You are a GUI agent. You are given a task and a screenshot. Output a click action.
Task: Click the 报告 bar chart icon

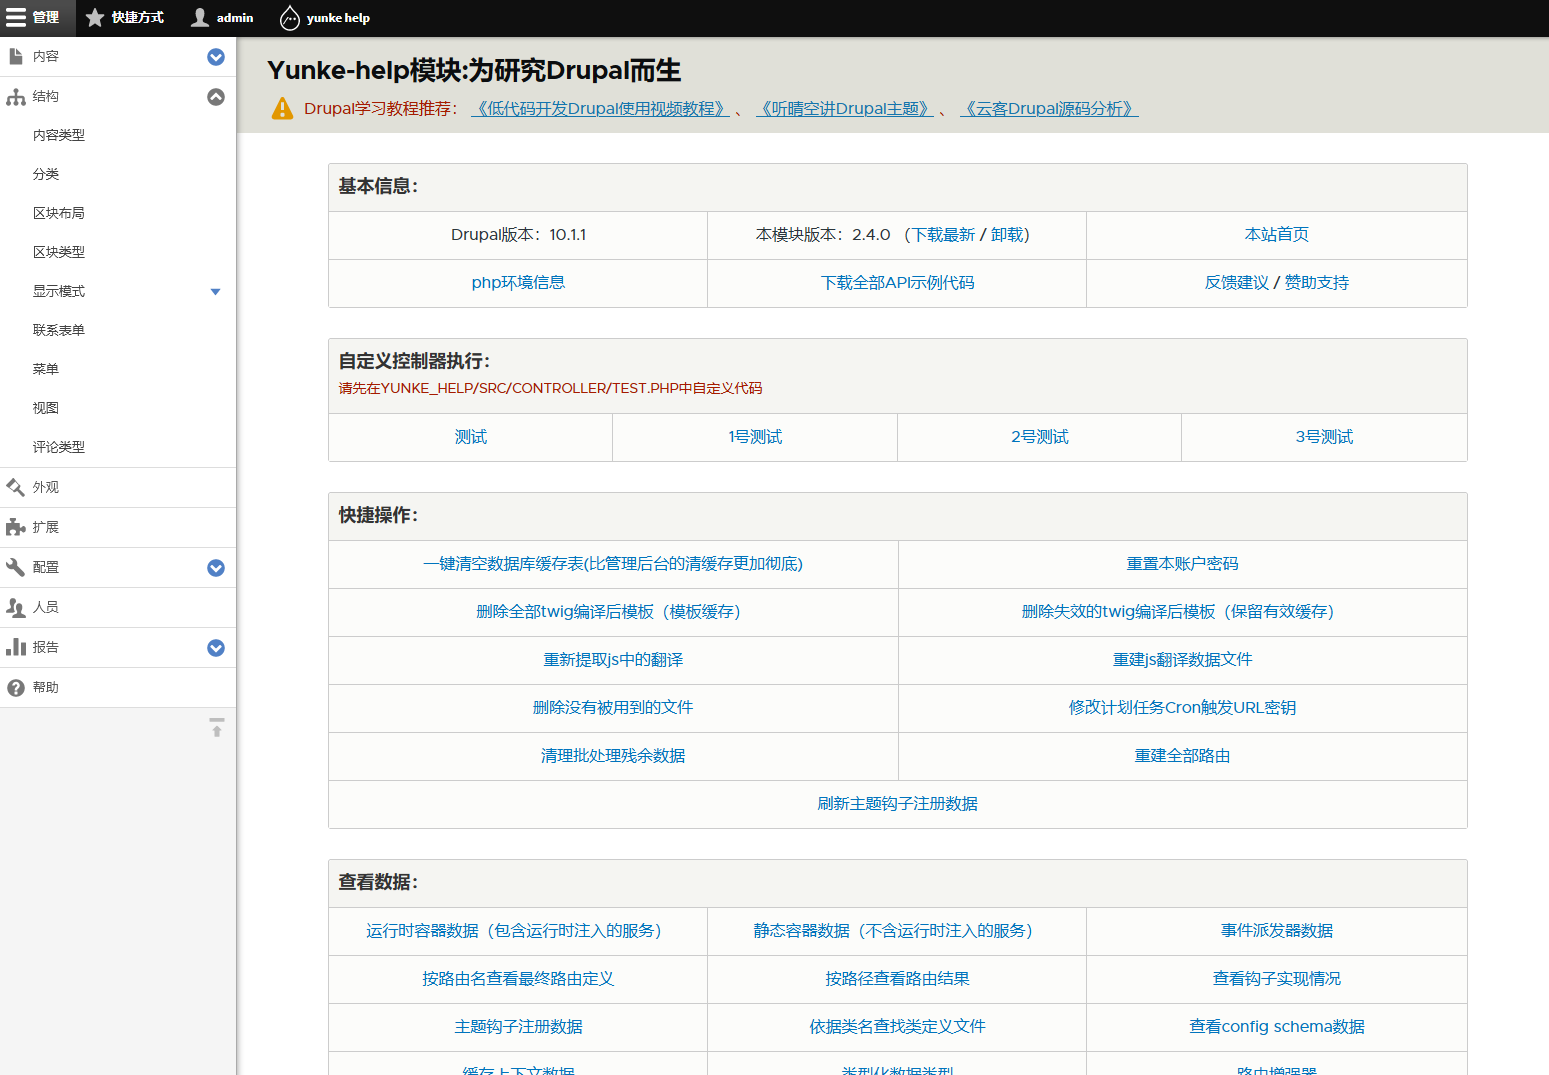pyautogui.click(x=16, y=647)
